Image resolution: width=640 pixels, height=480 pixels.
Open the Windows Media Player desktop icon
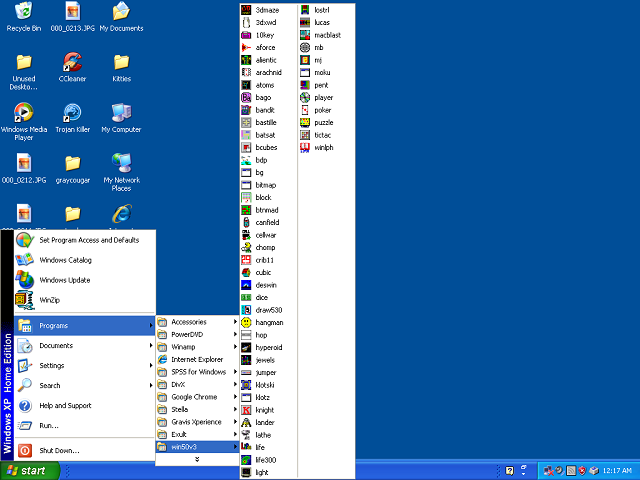[x=24, y=122]
